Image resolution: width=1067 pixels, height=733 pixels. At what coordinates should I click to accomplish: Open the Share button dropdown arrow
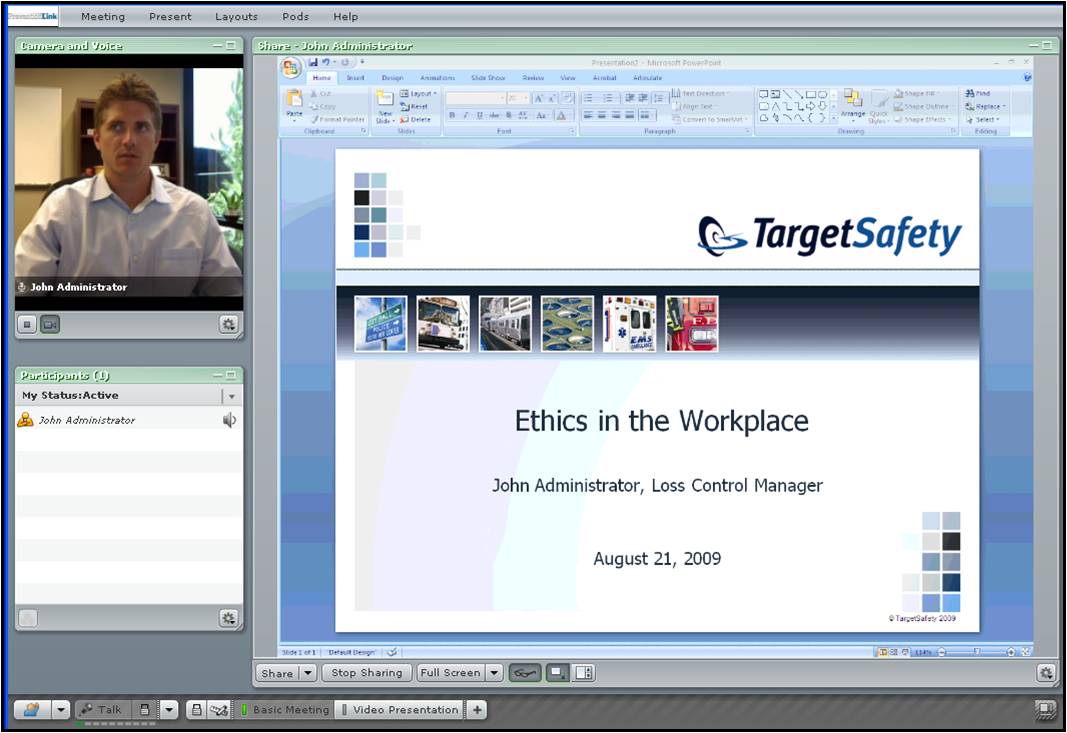(308, 673)
